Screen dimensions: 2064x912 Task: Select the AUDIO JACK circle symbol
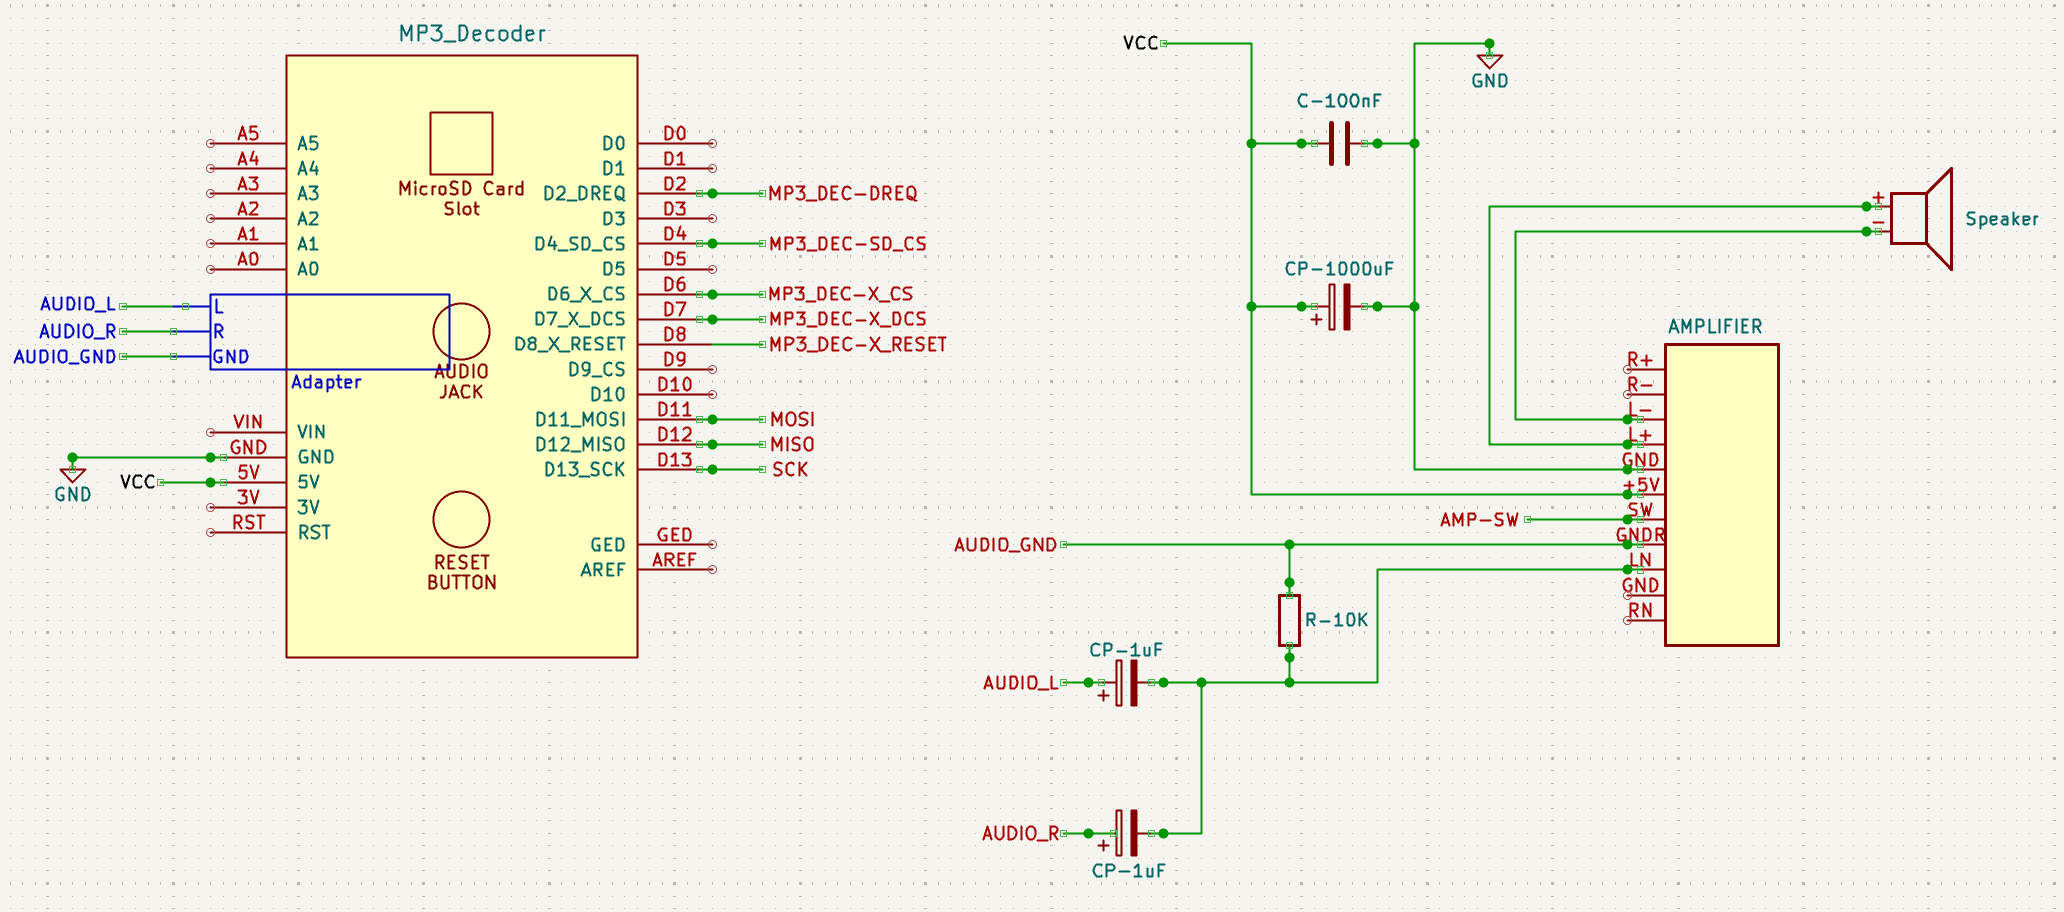click(x=461, y=332)
